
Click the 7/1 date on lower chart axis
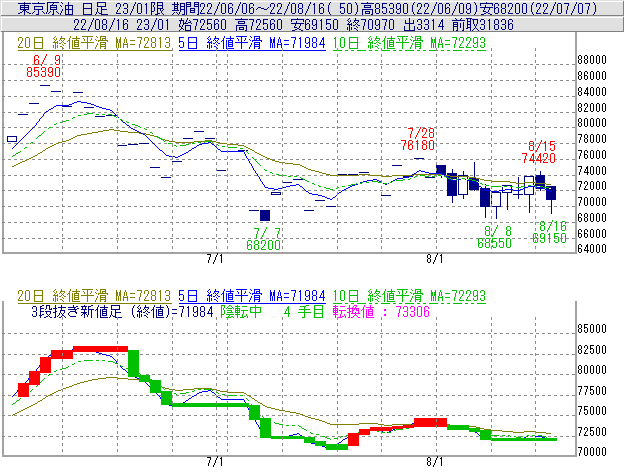pyautogui.click(x=215, y=462)
